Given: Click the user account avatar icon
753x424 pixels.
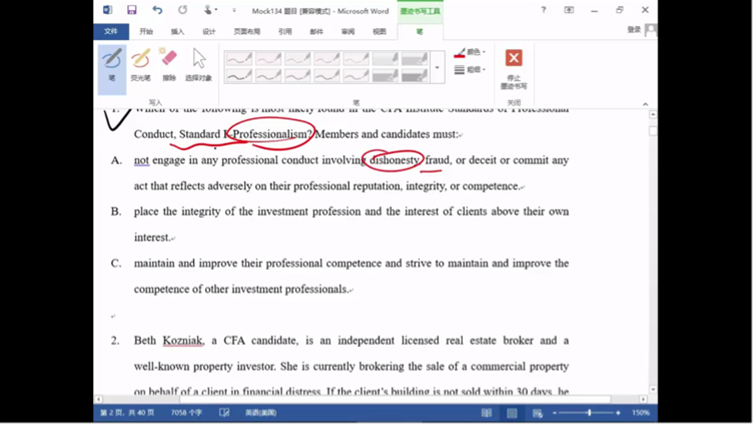Looking at the screenshot, I should 650,30.
